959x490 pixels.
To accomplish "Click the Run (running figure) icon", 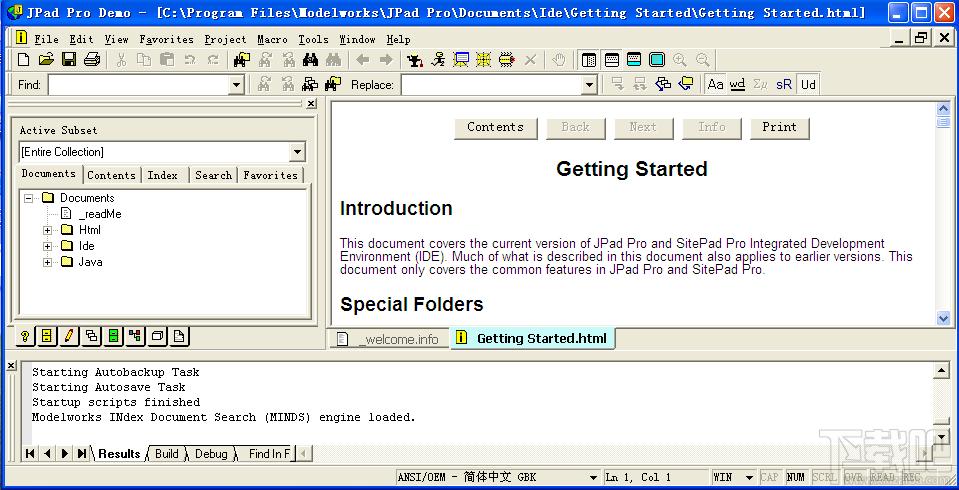I will pyautogui.click(x=438, y=59).
